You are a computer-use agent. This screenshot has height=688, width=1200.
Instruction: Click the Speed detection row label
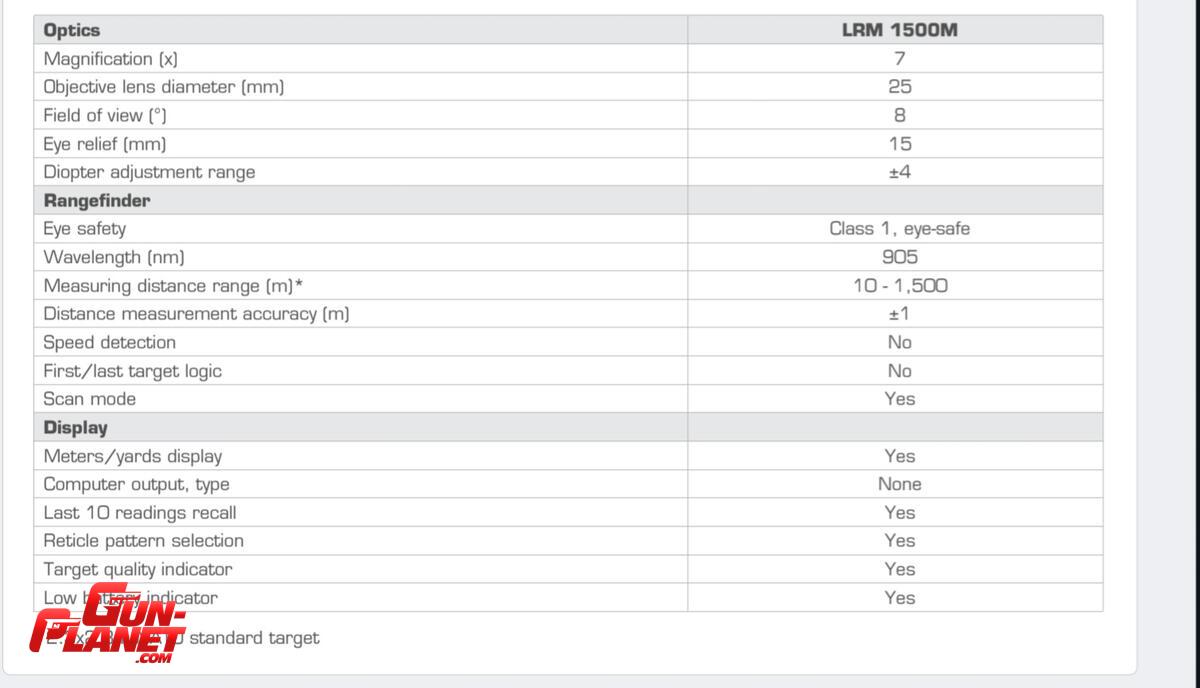click(110, 342)
